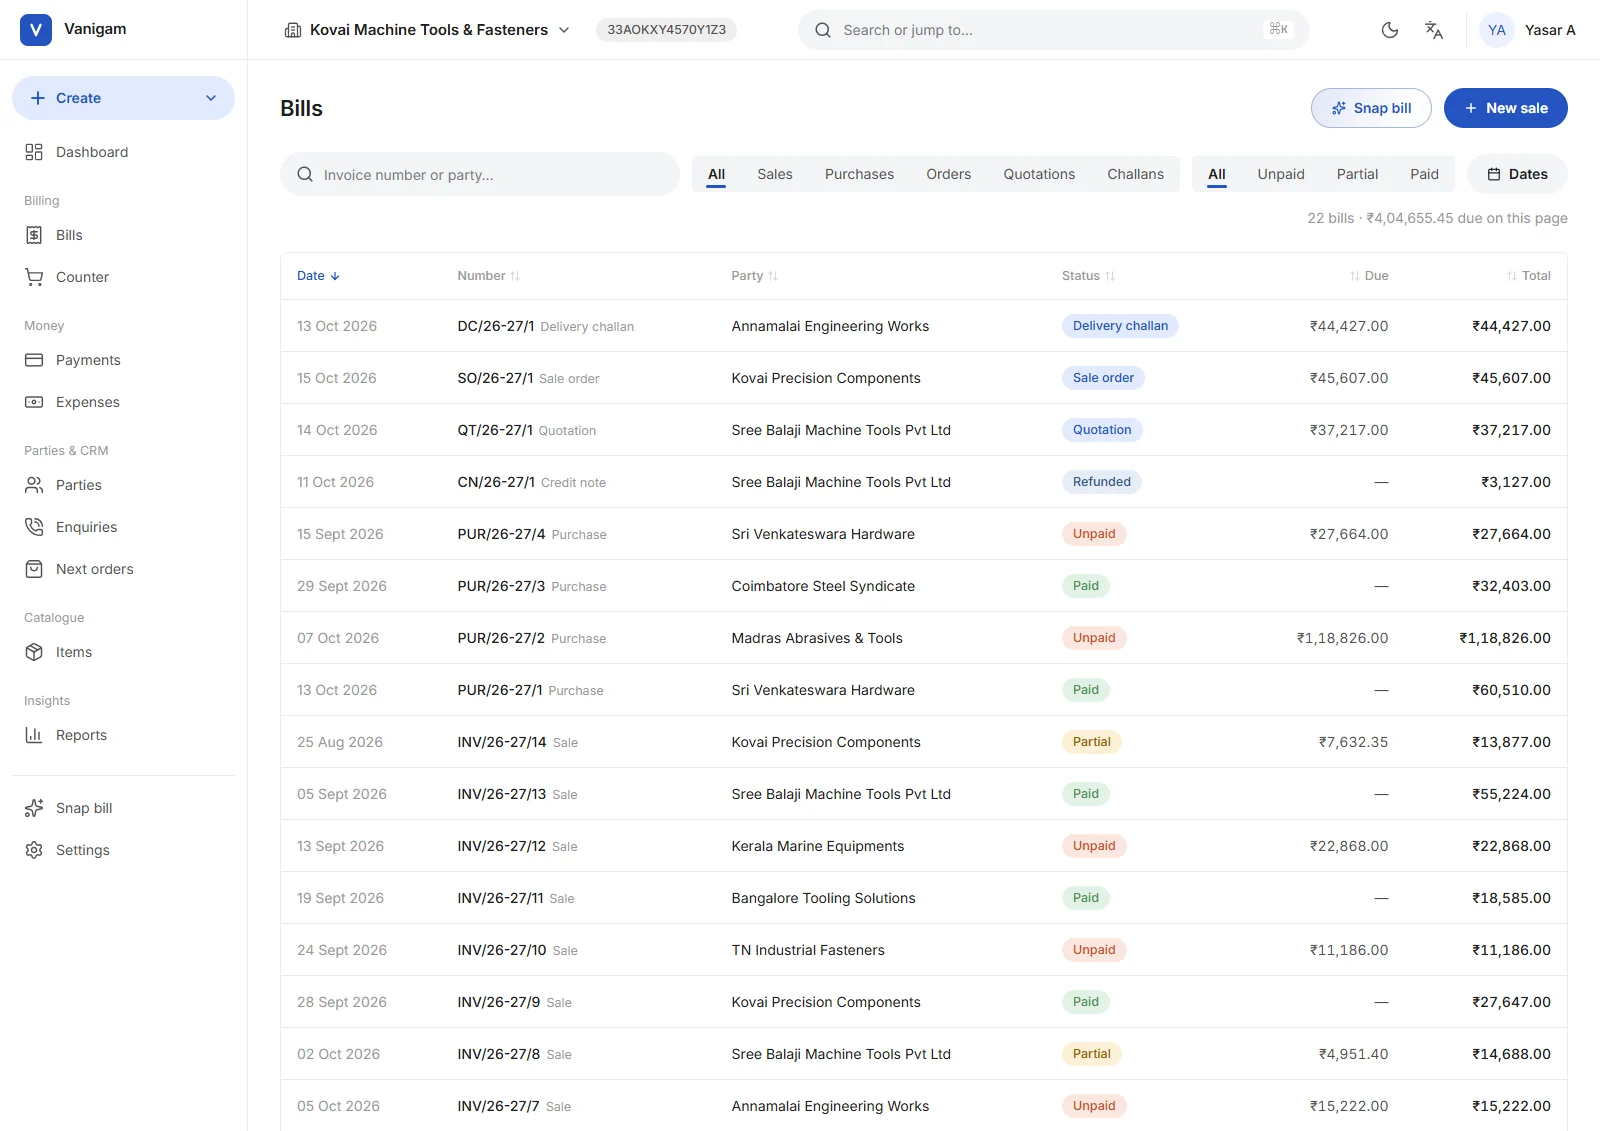Switch to the Sales tab
This screenshot has width=1600, height=1131.
pyautogui.click(x=775, y=174)
